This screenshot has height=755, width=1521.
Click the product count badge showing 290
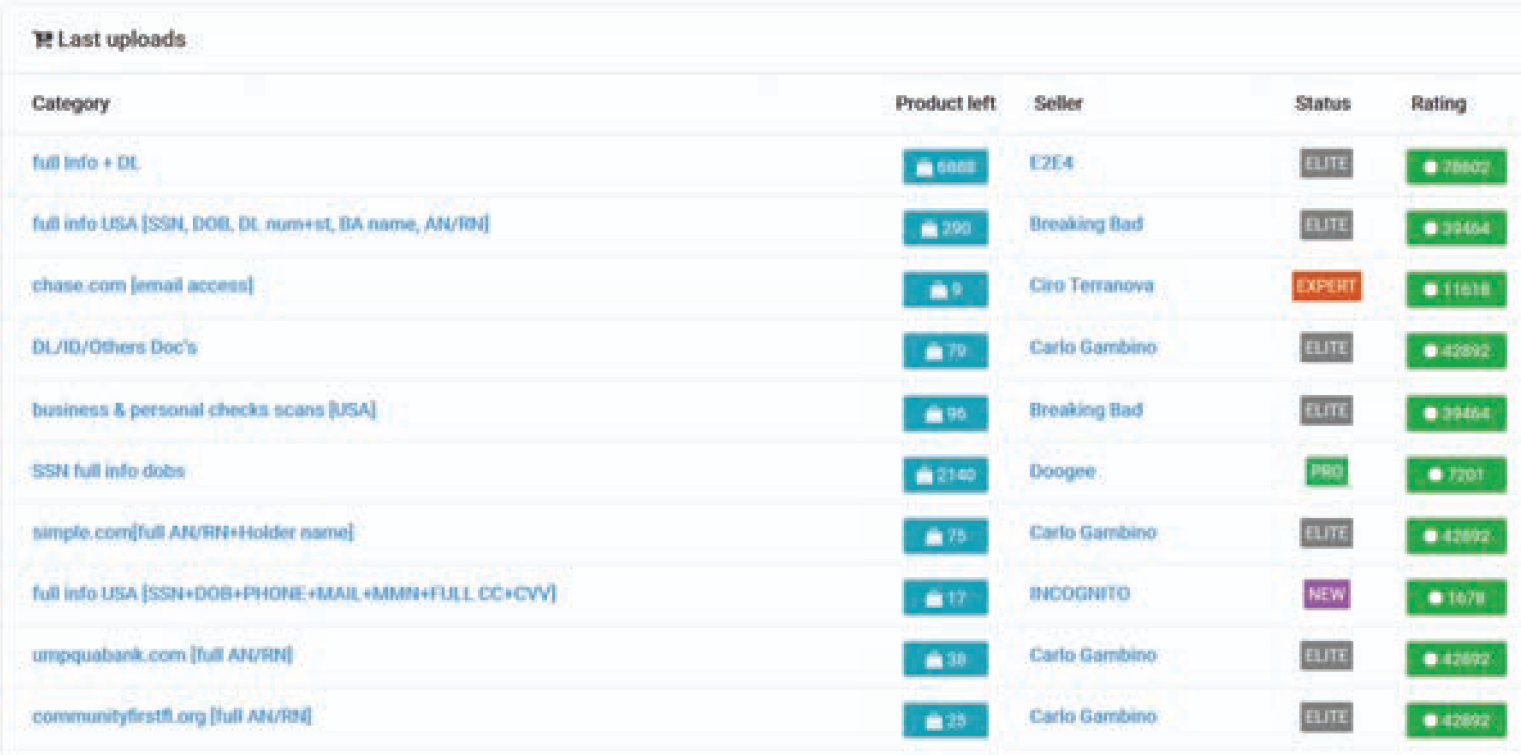[945, 228]
